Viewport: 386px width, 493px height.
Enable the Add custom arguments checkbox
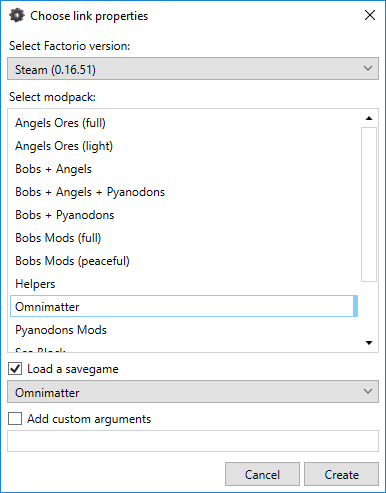(x=15, y=418)
